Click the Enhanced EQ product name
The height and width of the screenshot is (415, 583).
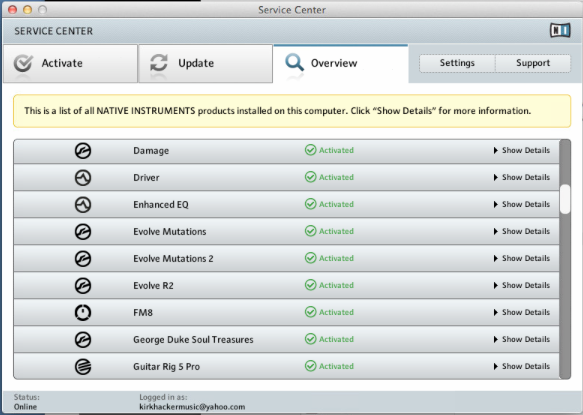point(161,205)
